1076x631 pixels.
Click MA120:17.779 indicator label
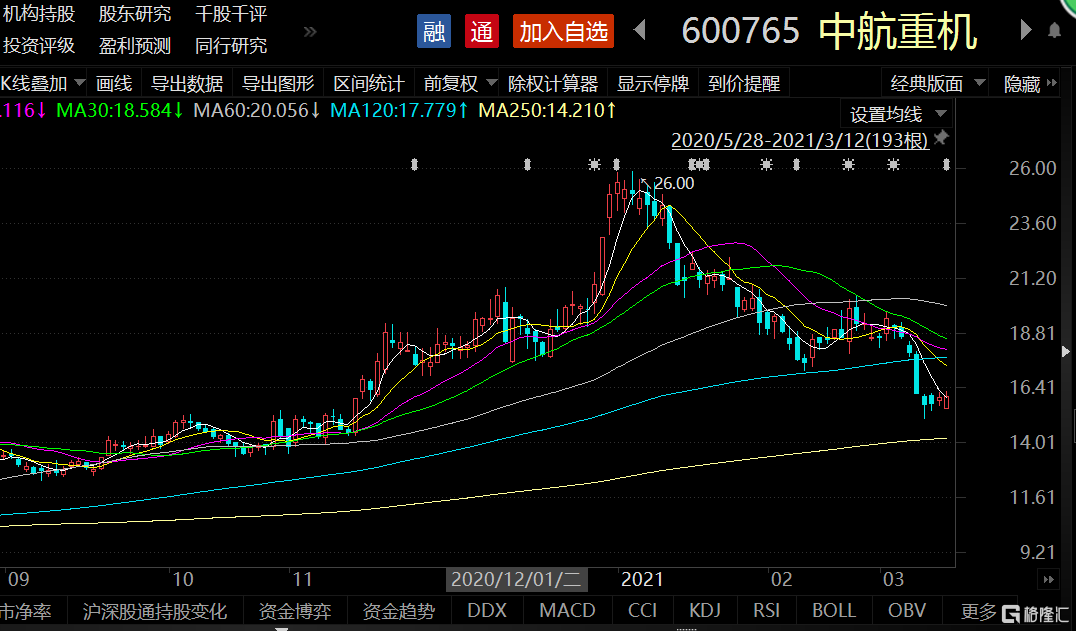pos(399,110)
